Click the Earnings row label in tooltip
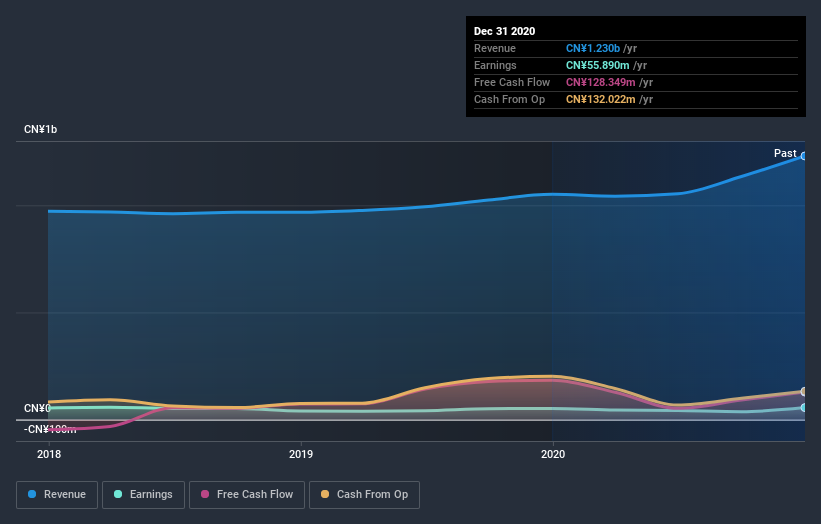The height and width of the screenshot is (524, 821). pos(495,65)
